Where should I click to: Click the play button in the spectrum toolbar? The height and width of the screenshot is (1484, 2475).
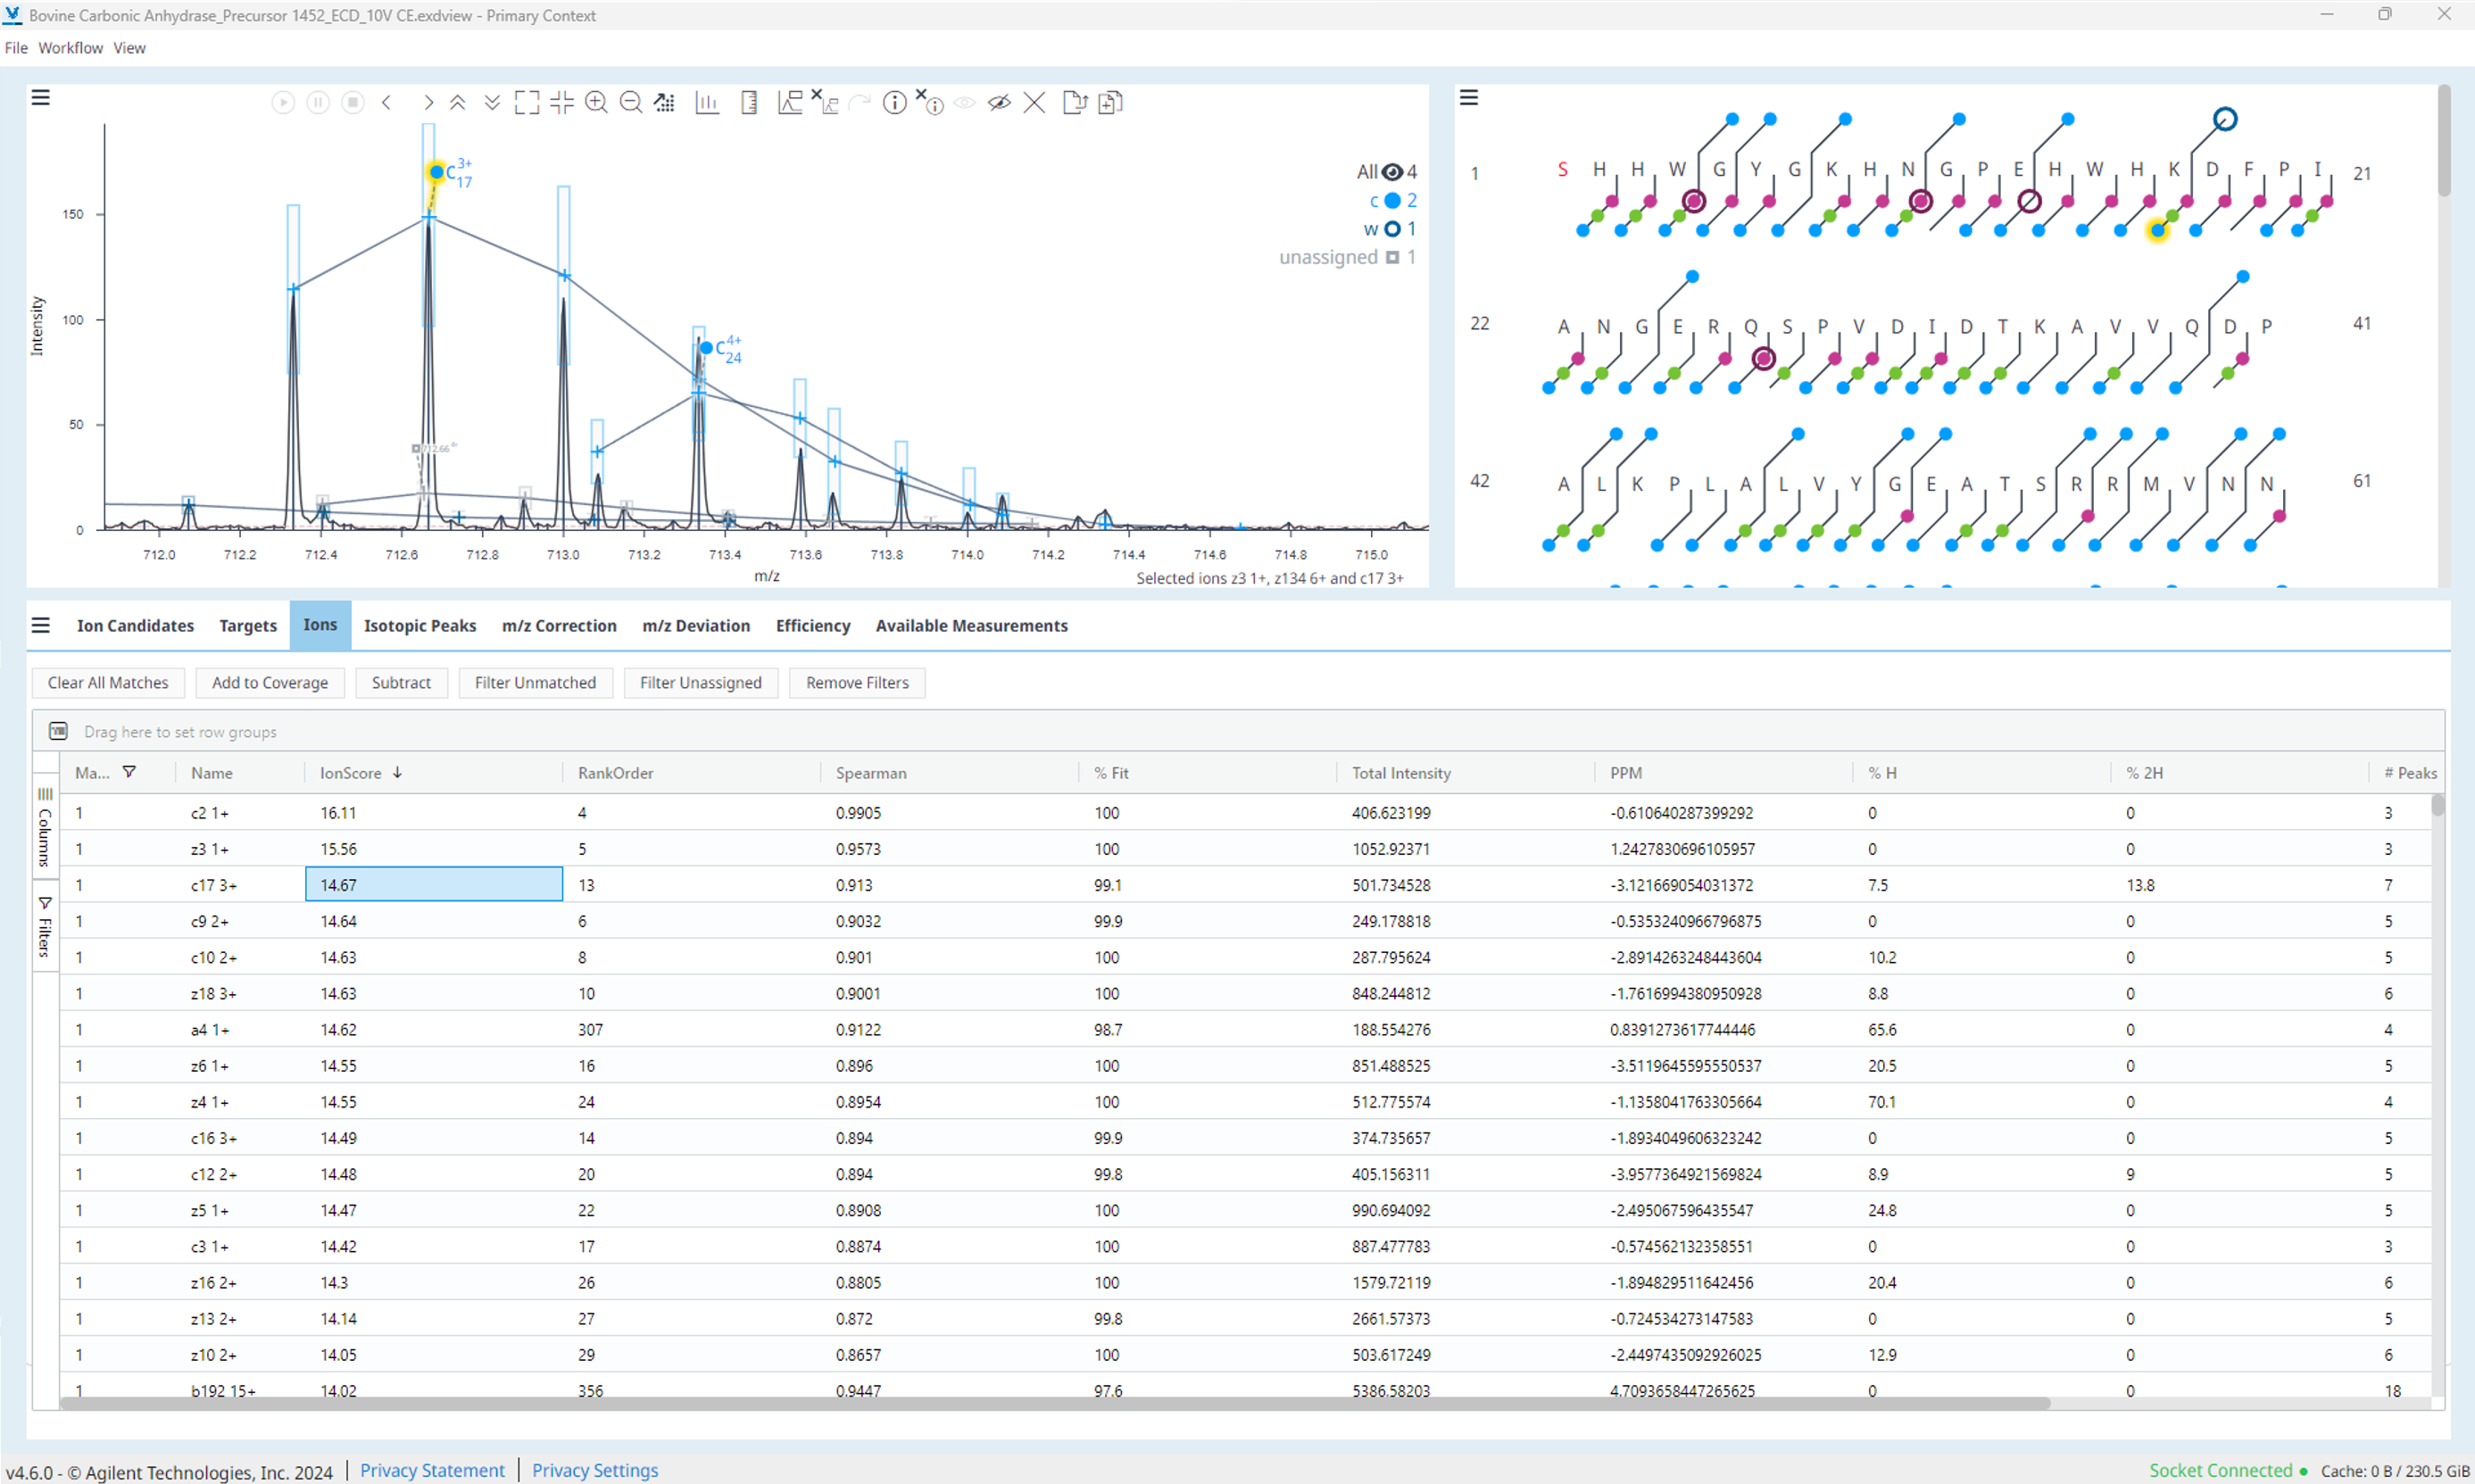pos(283,102)
